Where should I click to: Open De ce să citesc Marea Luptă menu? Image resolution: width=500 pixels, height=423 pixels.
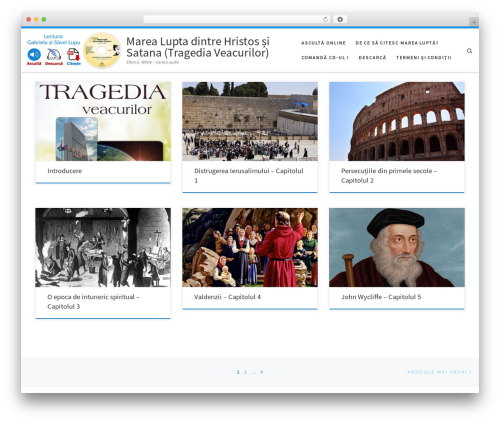coord(397,43)
